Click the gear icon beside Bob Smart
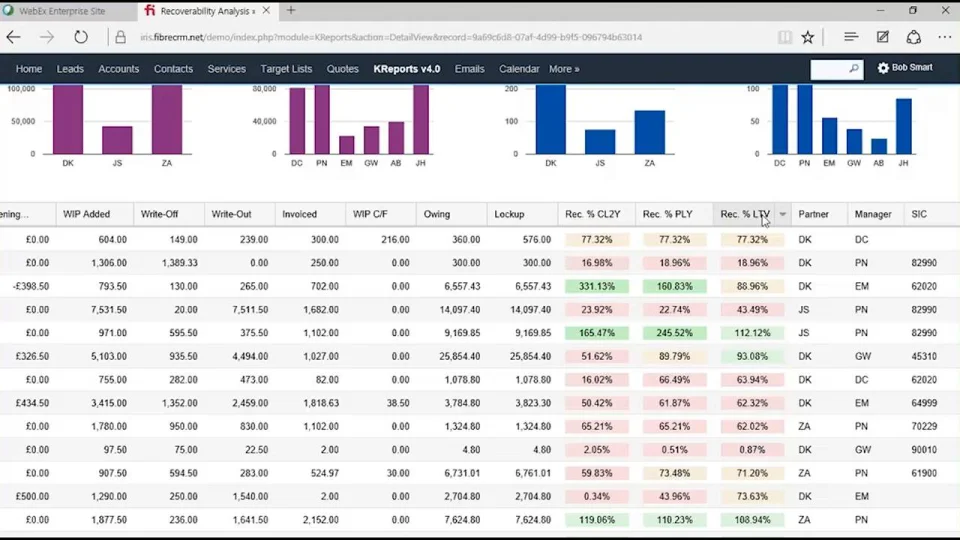This screenshot has height=540, width=960. click(883, 68)
